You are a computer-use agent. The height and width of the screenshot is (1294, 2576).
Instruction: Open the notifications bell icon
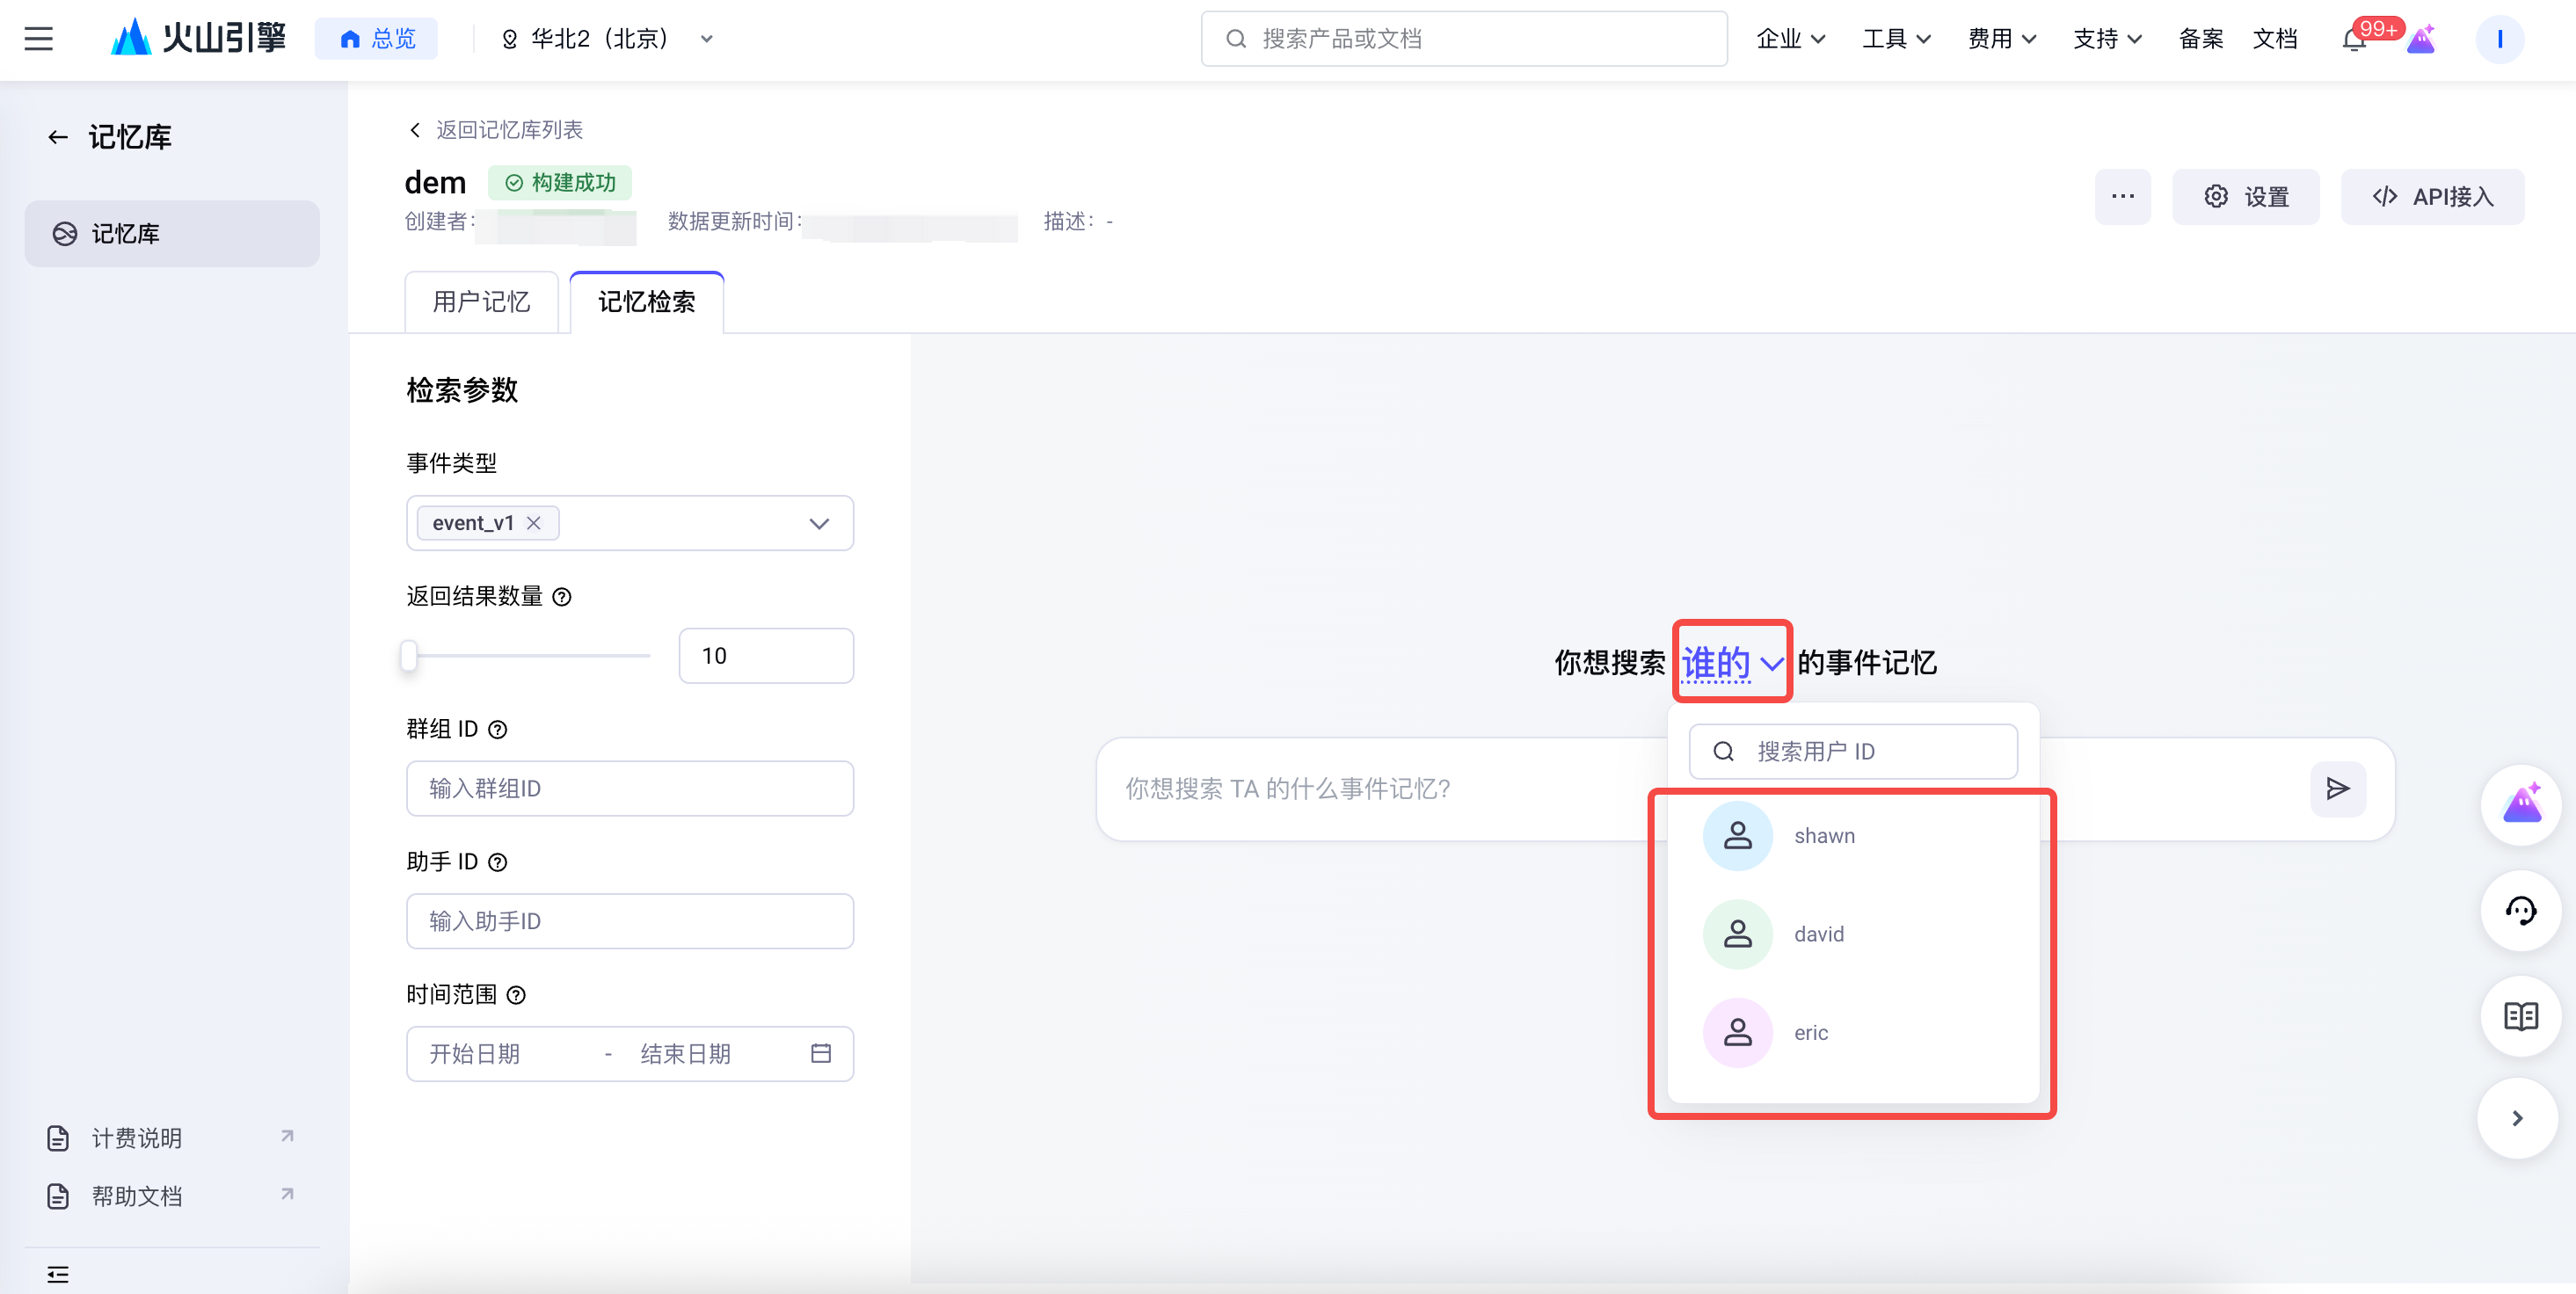pos(2353,40)
